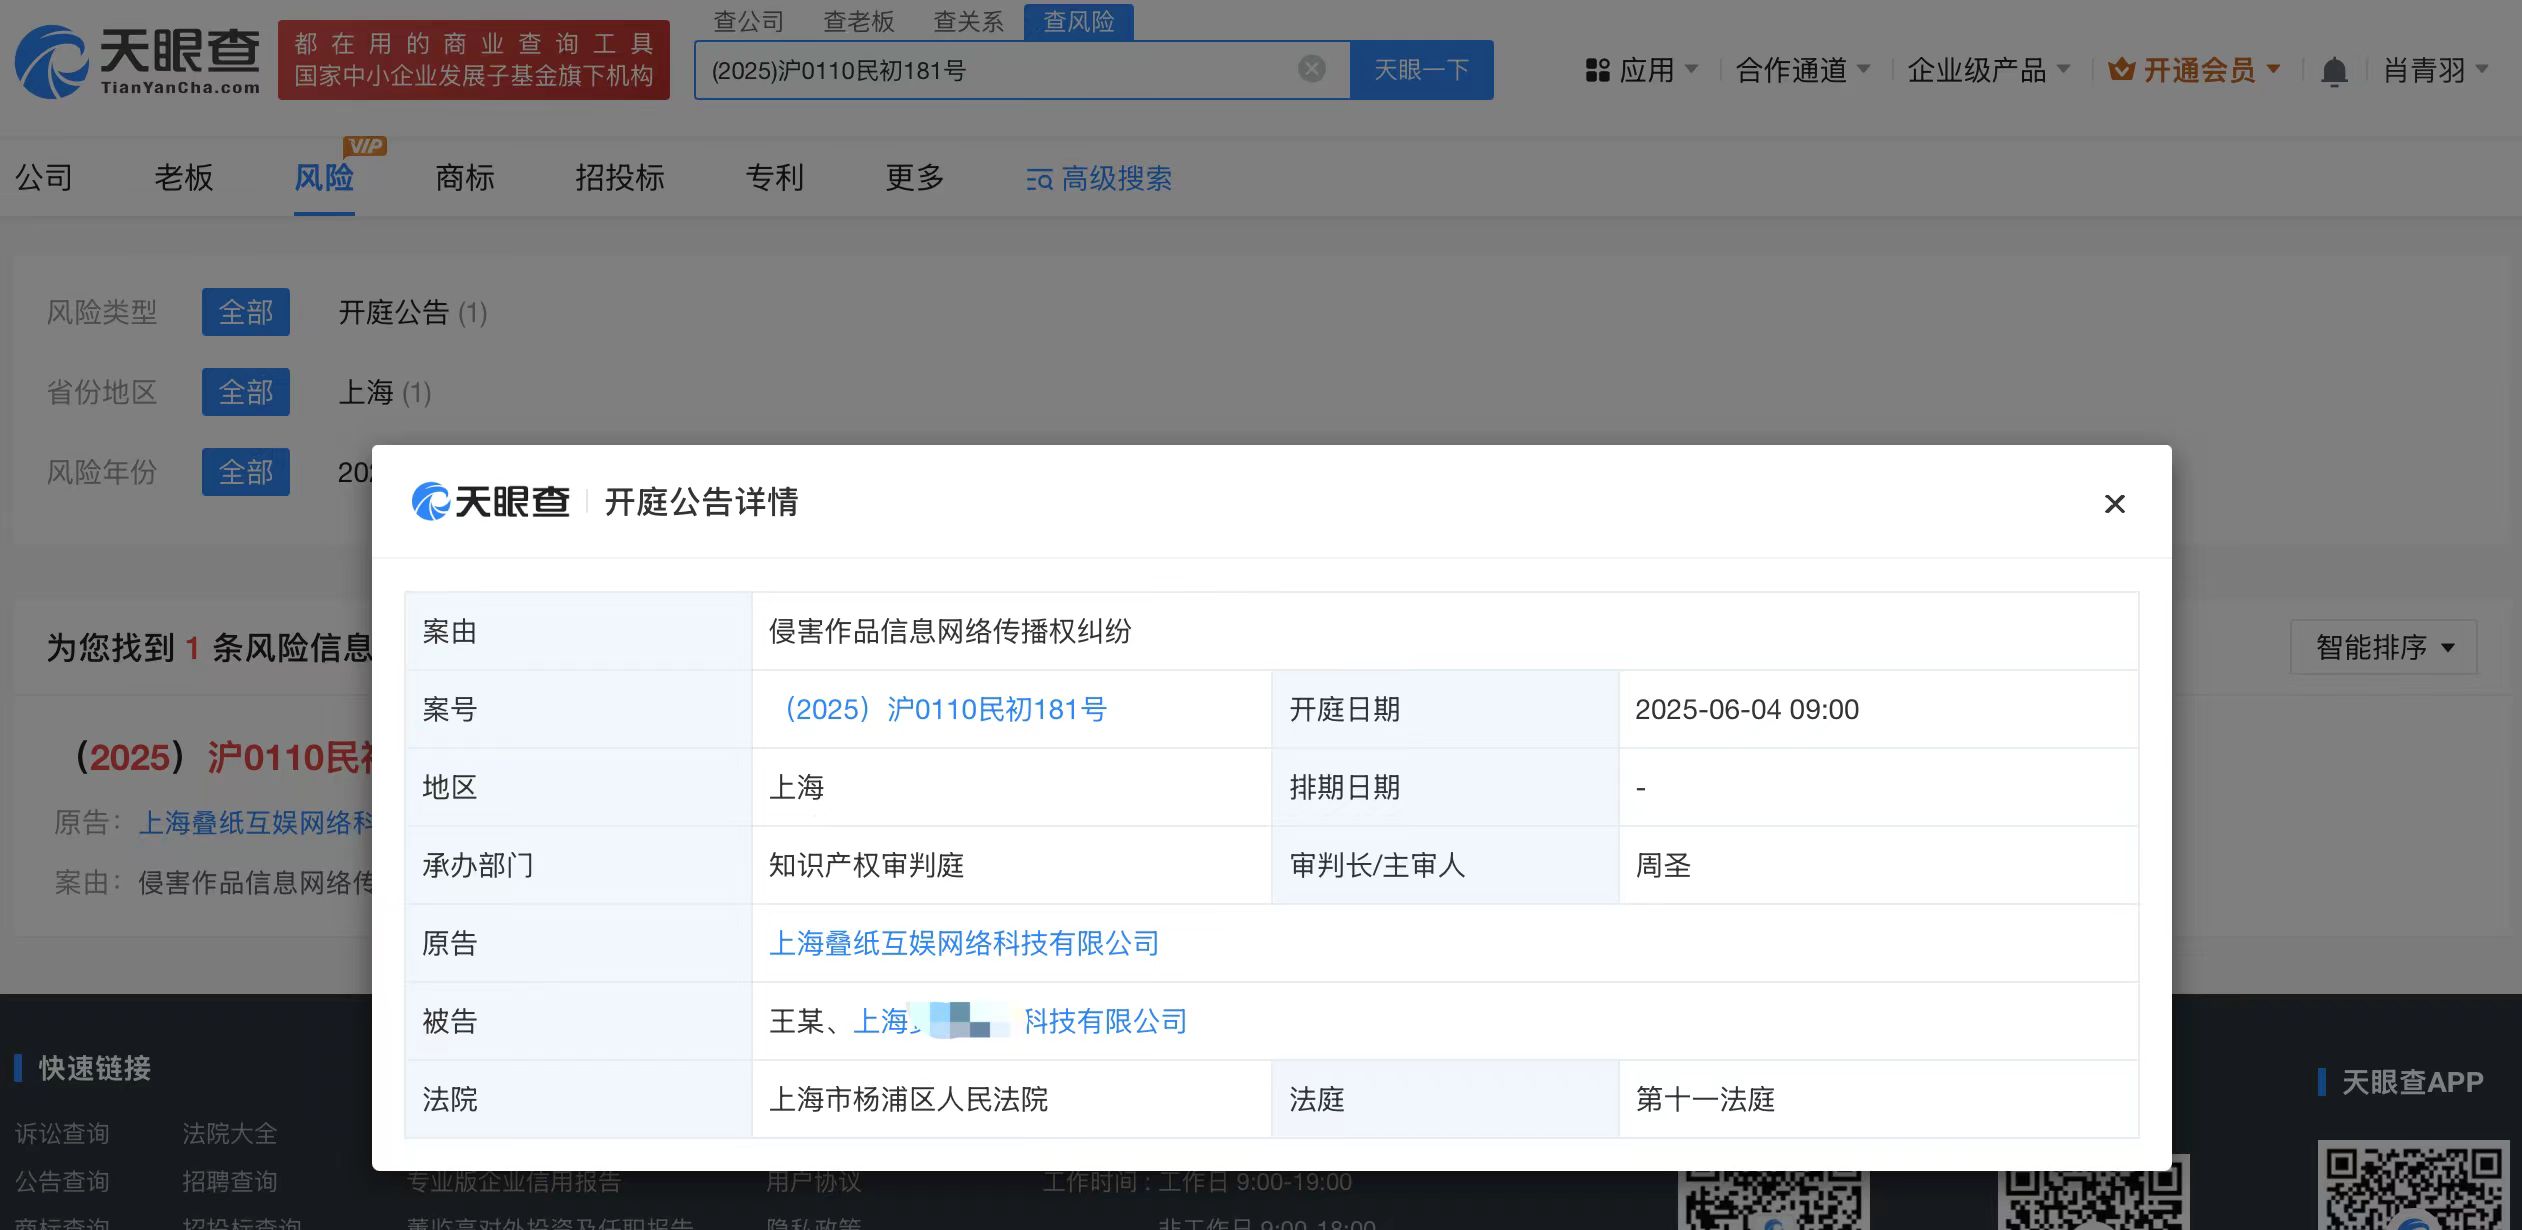Click the hearing date 2025-06-04 09:00
The height and width of the screenshot is (1230, 2522).
coord(1747,709)
